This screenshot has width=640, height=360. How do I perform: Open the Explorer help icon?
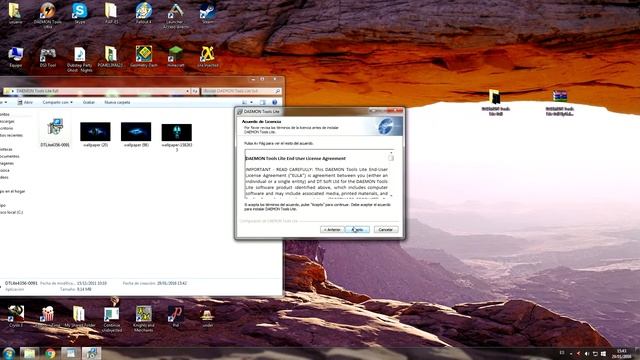pyautogui.click(x=275, y=102)
